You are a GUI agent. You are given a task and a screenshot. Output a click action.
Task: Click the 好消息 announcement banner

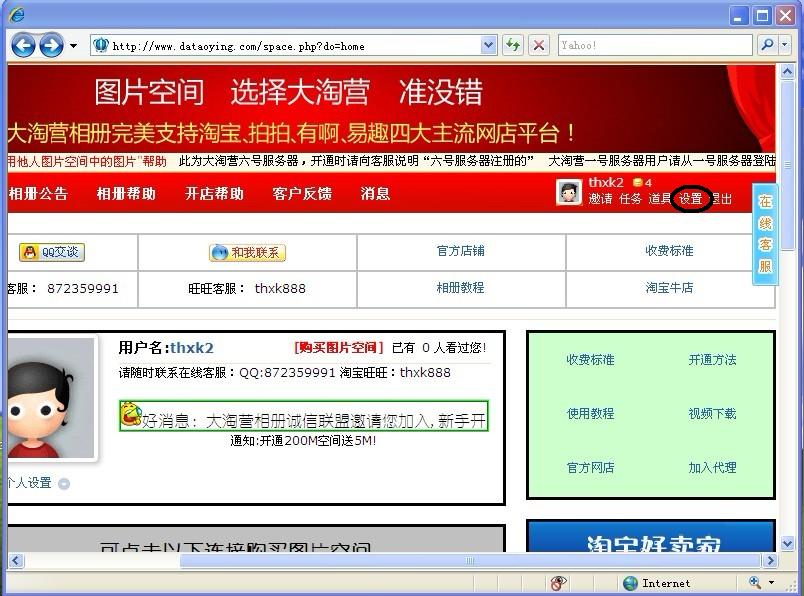pos(304,416)
